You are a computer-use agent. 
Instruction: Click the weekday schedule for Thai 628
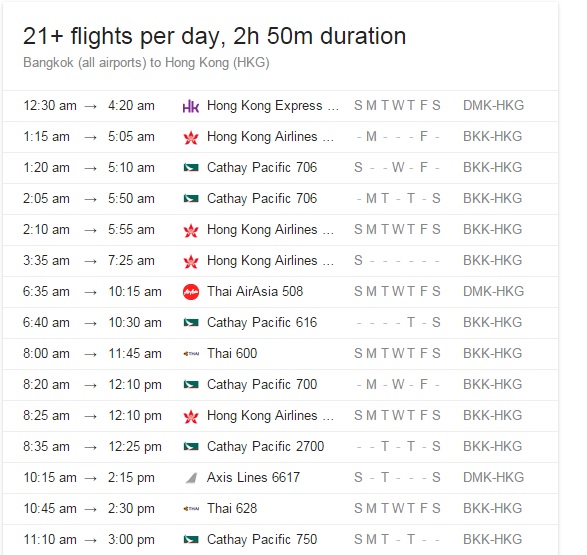coord(397,509)
